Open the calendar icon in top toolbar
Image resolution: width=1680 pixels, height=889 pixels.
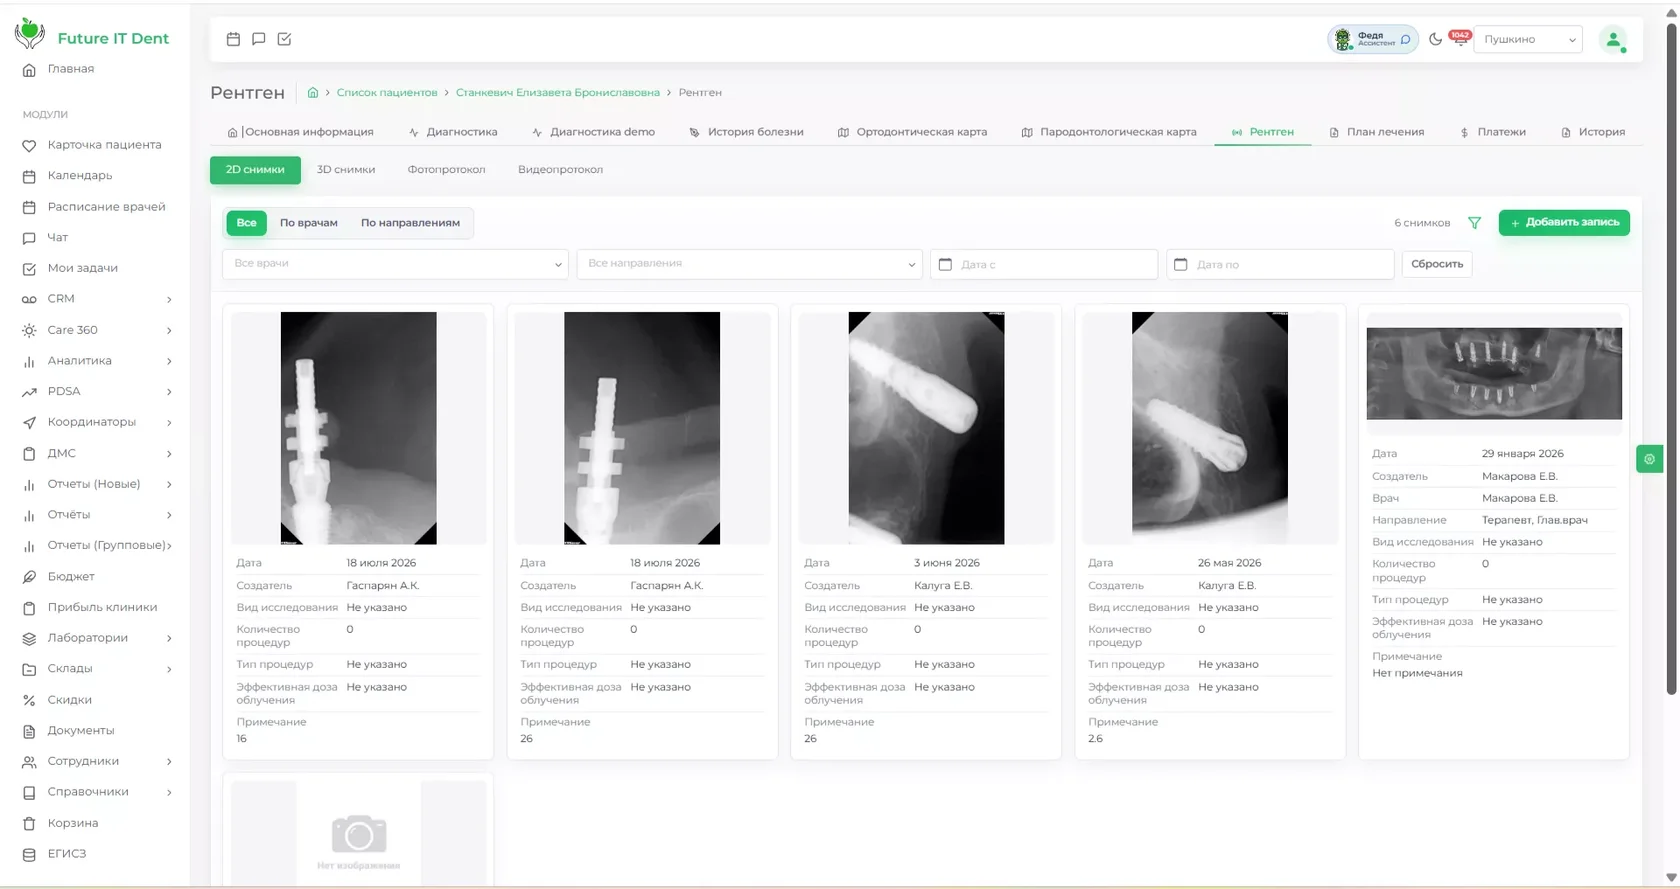pyautogui.click(x=233, y=39)
